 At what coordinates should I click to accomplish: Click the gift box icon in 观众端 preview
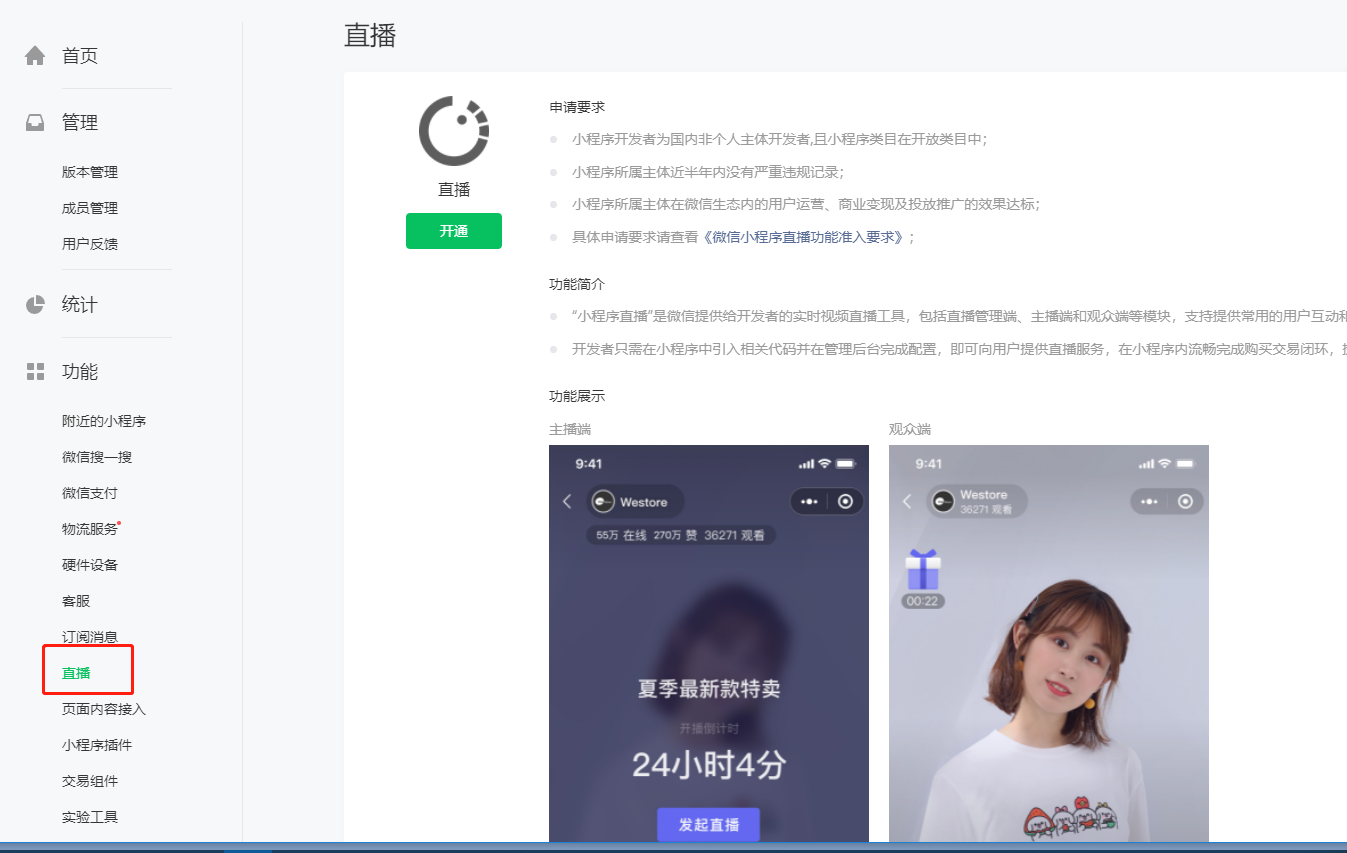pos(923,569)
